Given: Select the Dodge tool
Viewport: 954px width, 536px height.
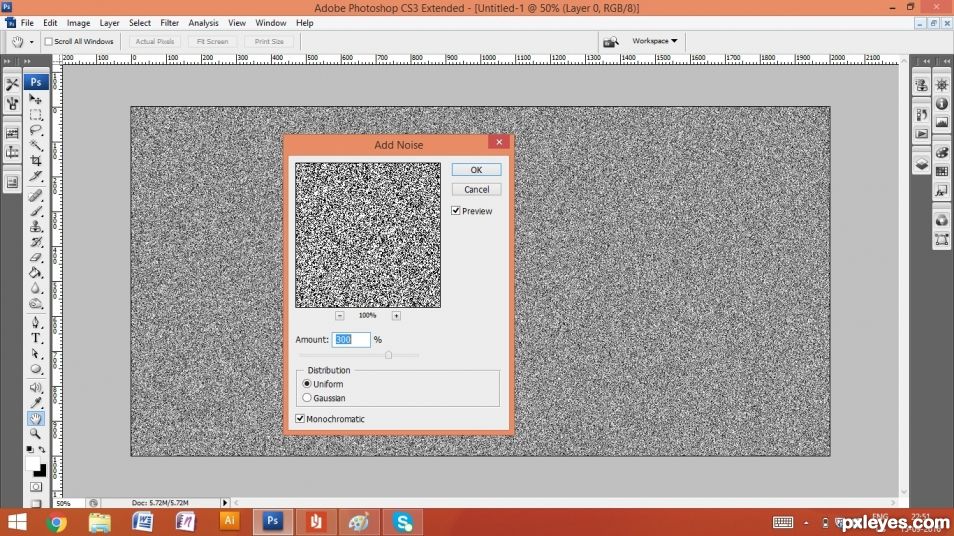Looking at the screenshot, I should pos(36,304).
